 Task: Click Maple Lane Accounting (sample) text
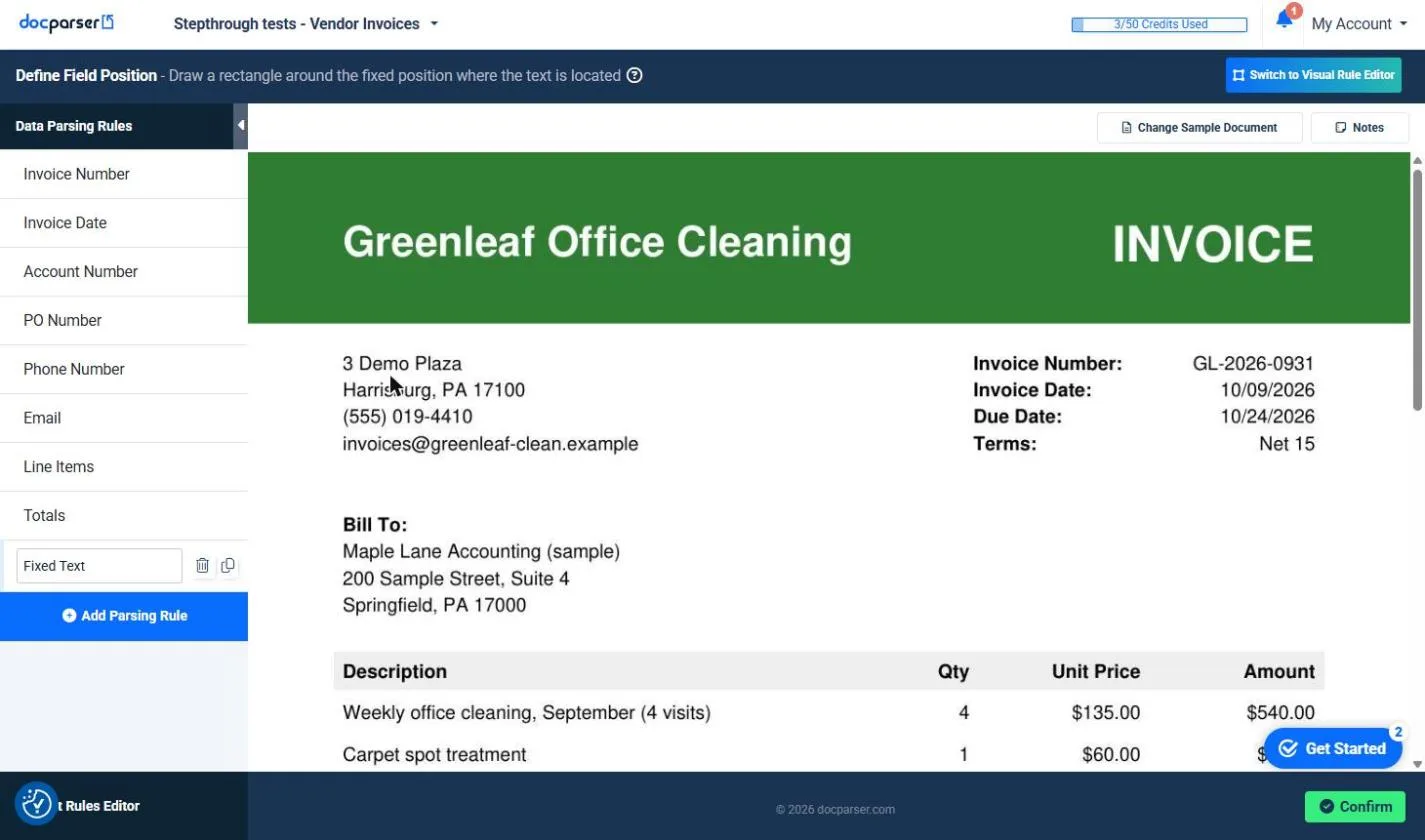coord(481,552)
